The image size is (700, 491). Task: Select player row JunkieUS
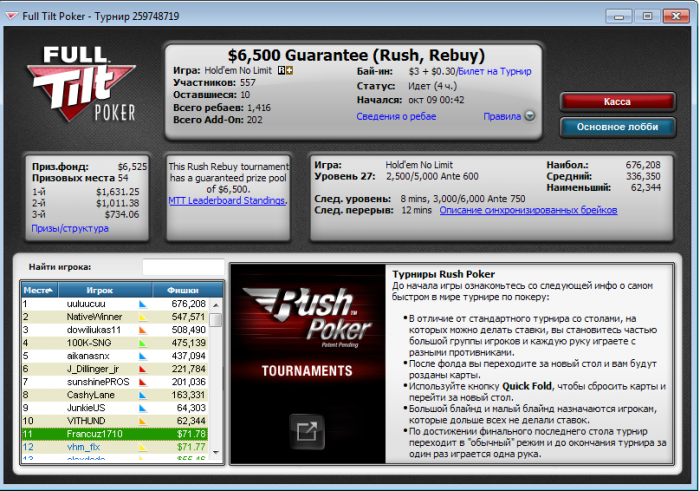coord(115,408)
